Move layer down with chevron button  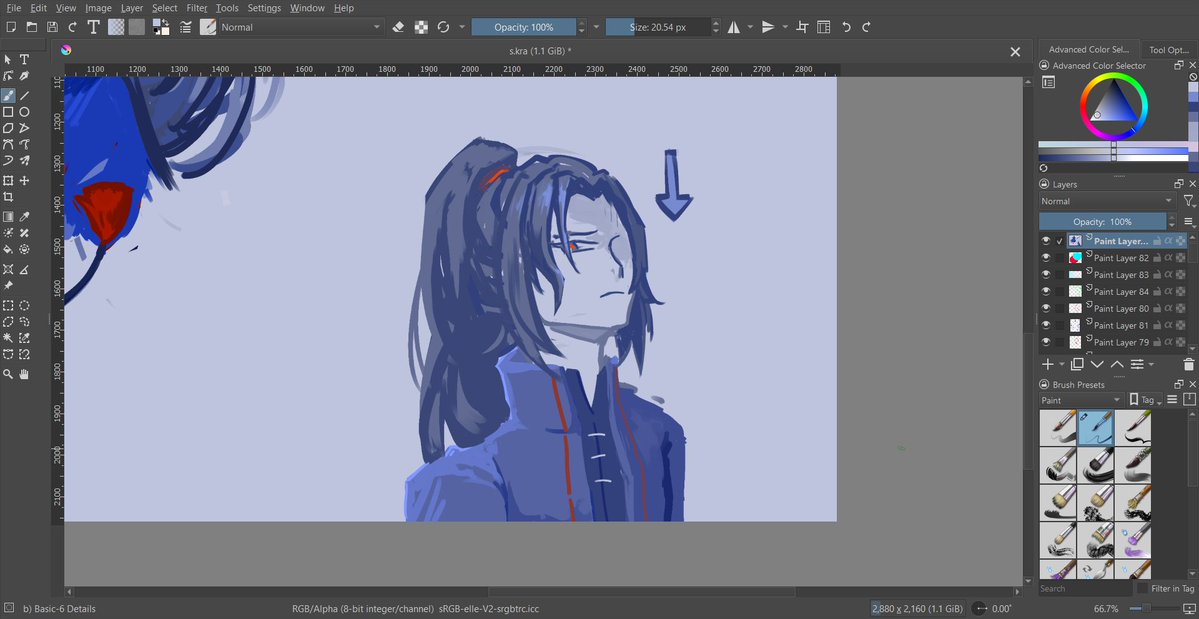point(1097,365)
